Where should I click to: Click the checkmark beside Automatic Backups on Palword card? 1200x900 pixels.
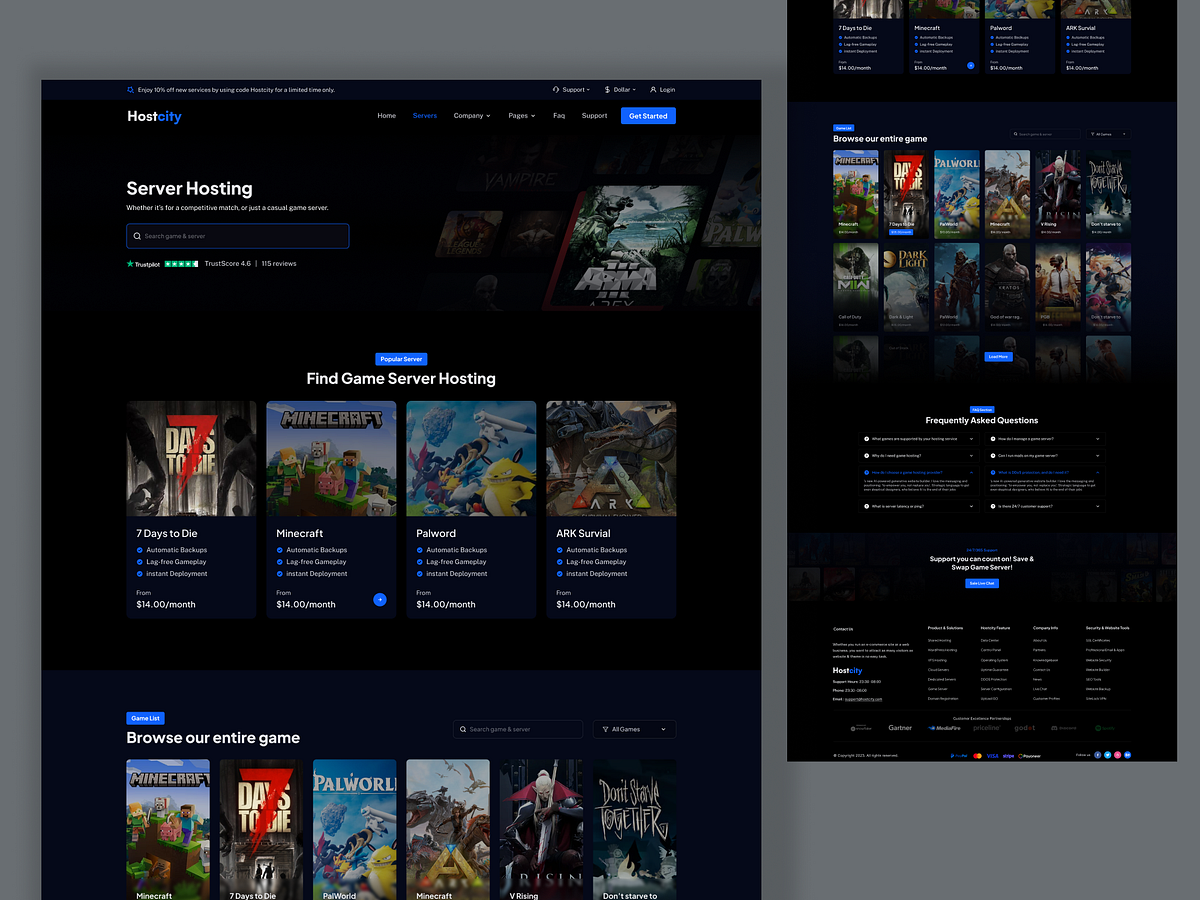click(421, 548)
